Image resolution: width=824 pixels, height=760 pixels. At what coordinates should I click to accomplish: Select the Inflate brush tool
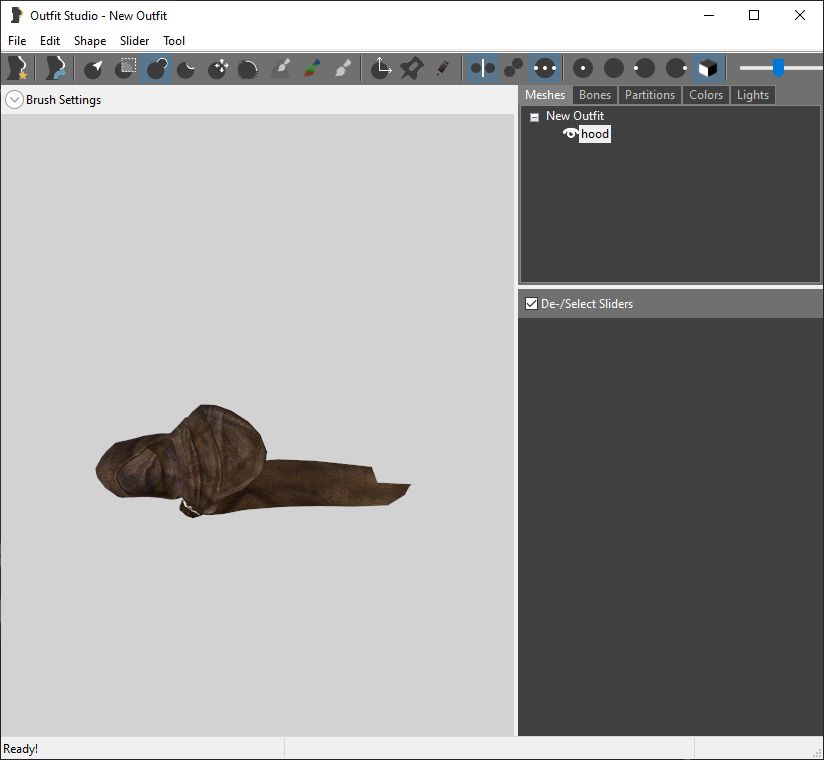pos(156,68)
